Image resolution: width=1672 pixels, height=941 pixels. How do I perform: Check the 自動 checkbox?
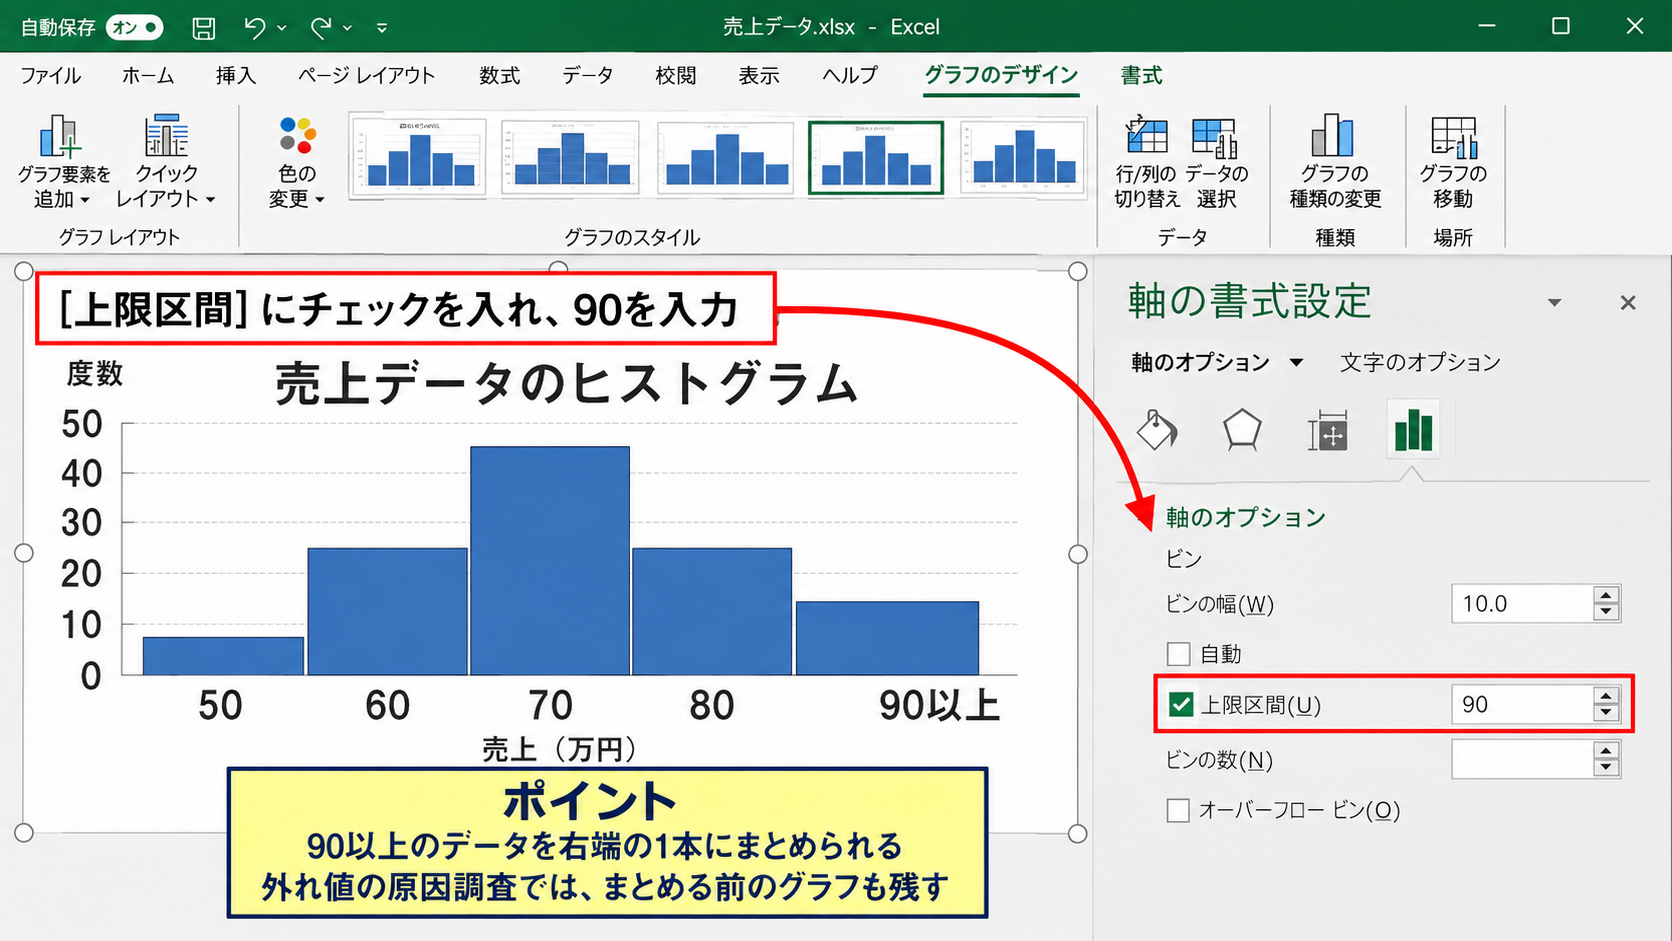(x=1179, y=654)
